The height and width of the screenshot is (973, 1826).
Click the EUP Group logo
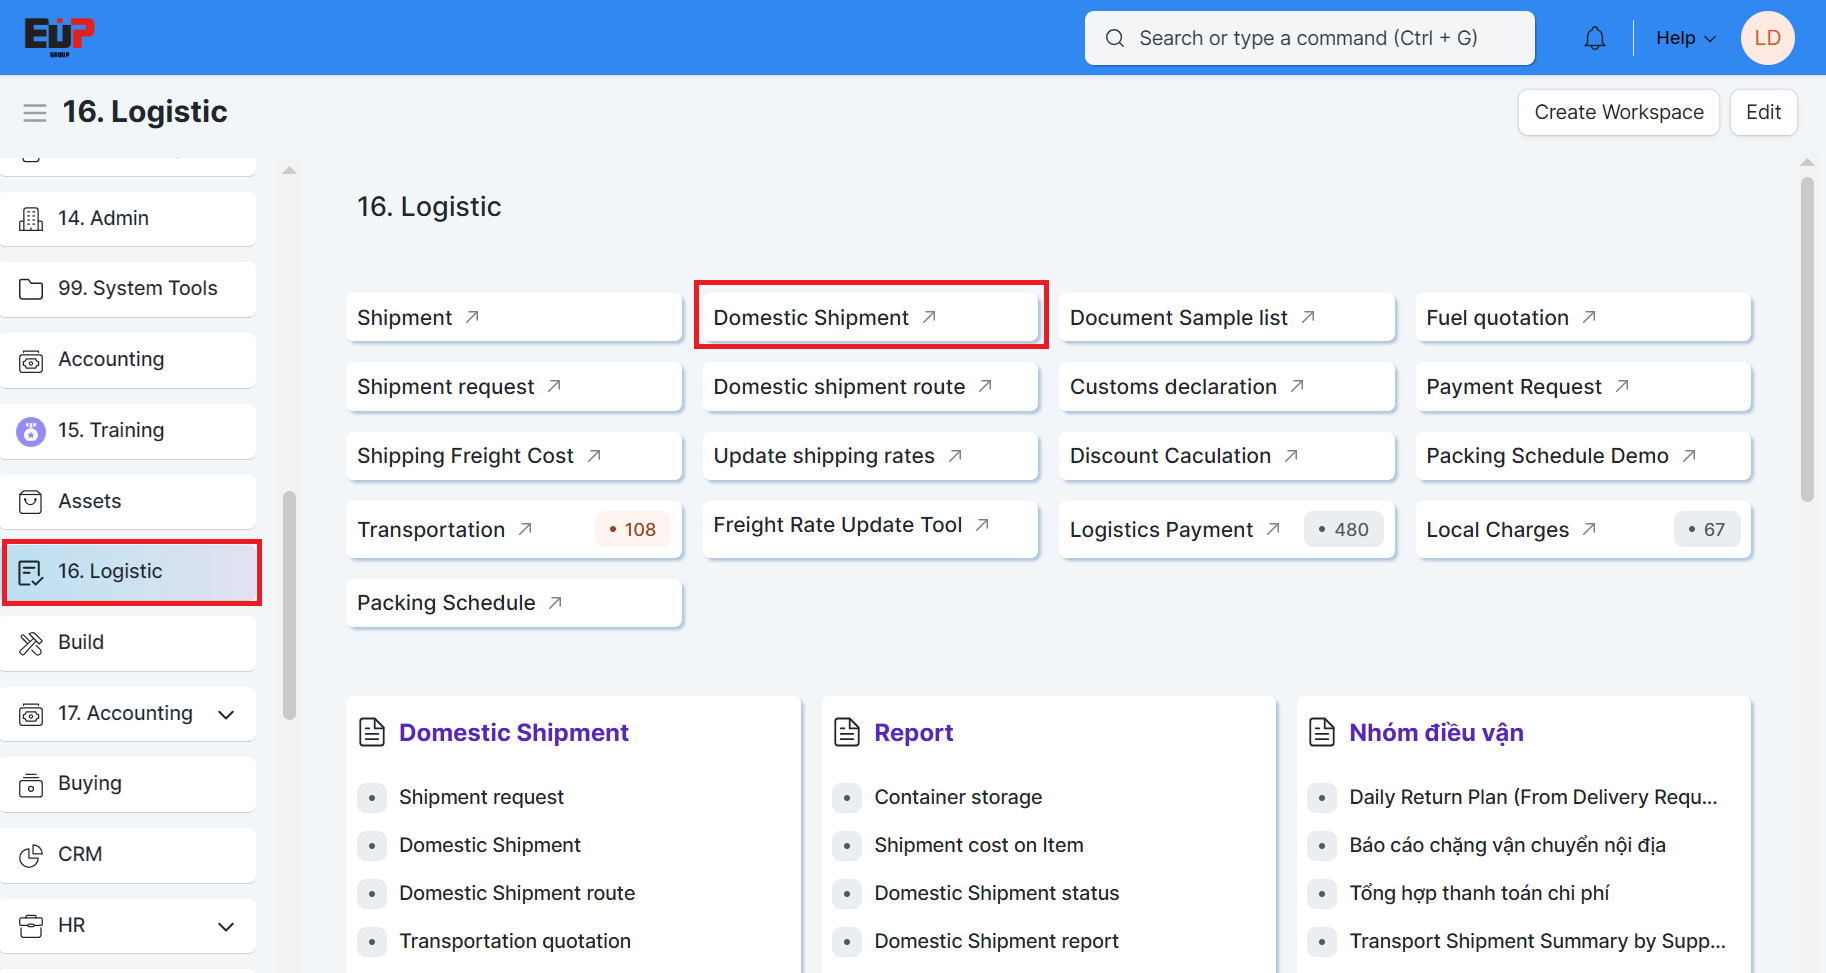click(59, 37)
